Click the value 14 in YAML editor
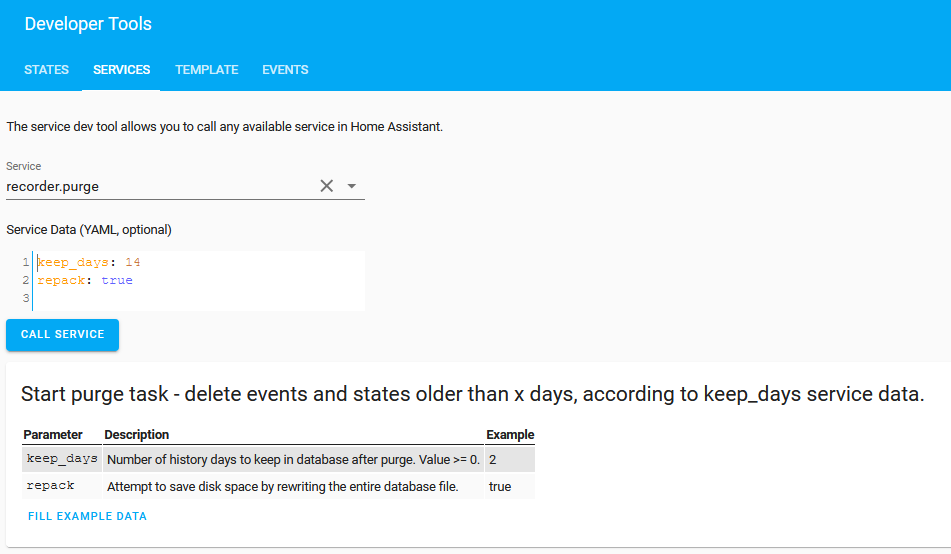Image resolution: width=951 pixels, height=554 pixels. tap(133, 262)
